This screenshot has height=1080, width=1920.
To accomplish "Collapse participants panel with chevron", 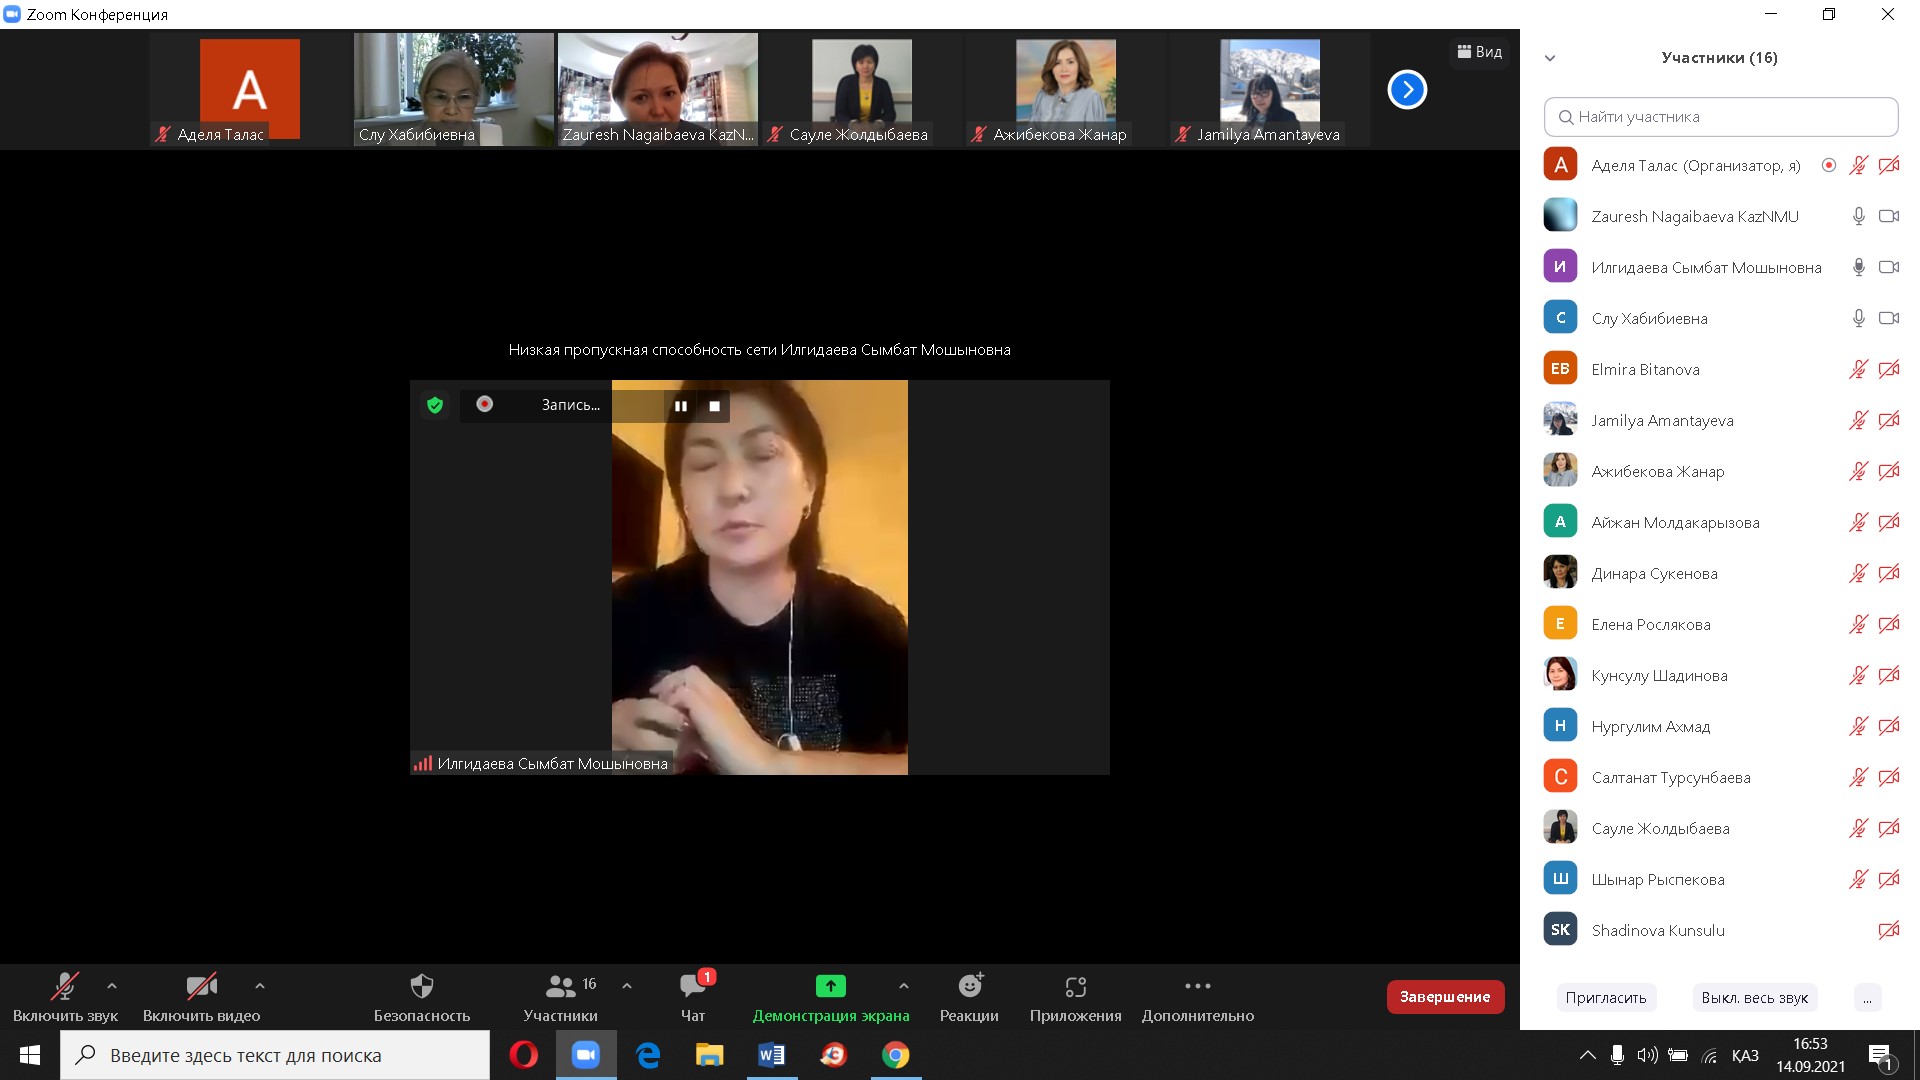I will [x=1550, y=58].
